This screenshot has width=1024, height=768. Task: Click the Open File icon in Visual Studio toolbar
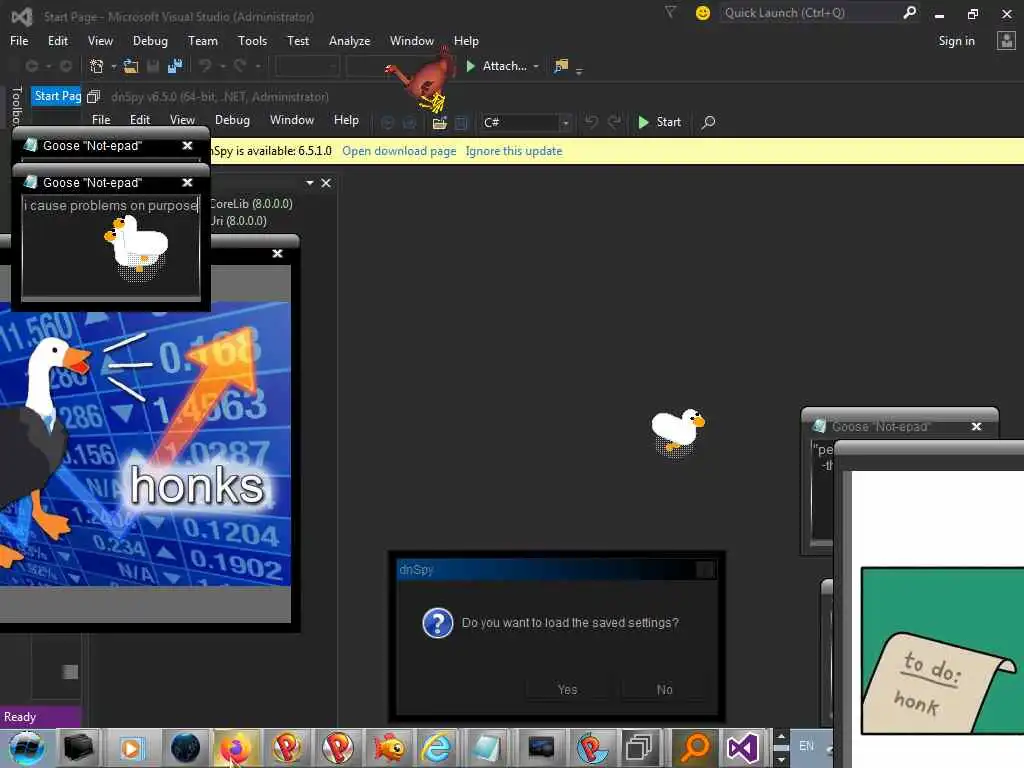click(x=131, y=66)
